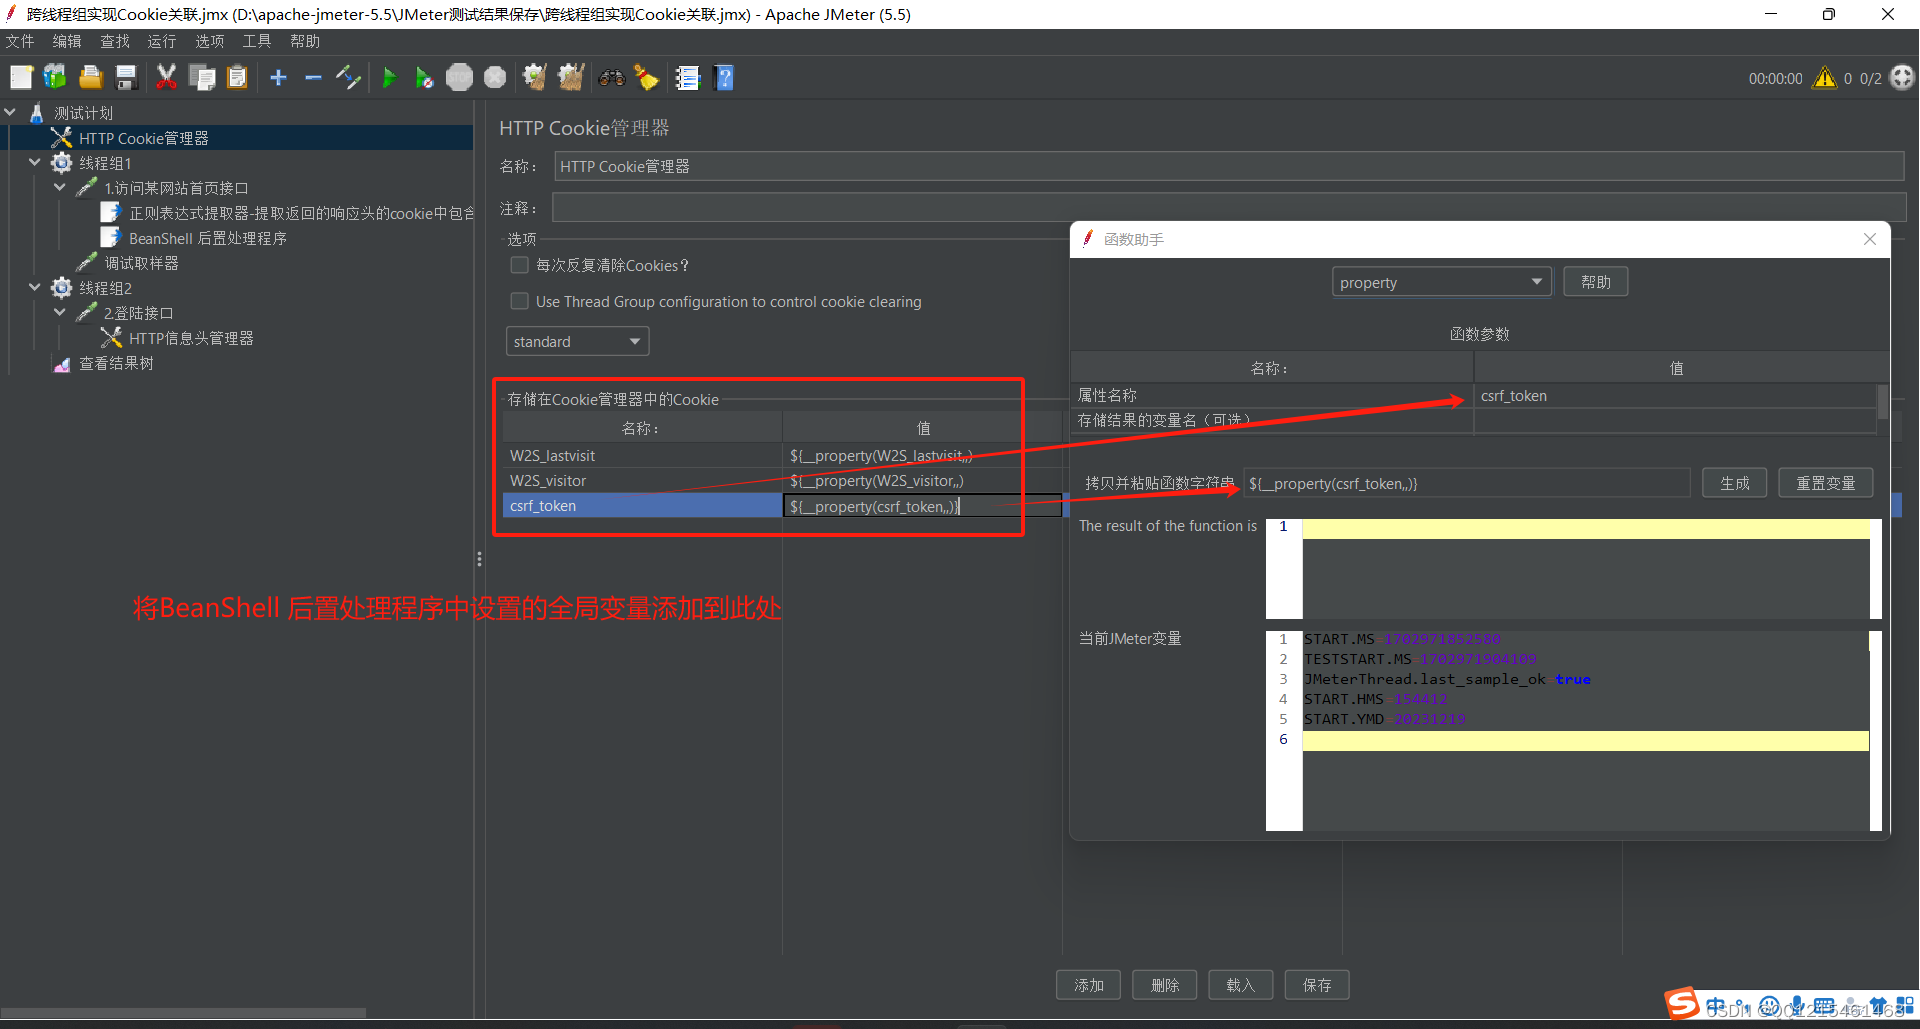
Task: Open the 查找 menu
Action: [115, 41]
